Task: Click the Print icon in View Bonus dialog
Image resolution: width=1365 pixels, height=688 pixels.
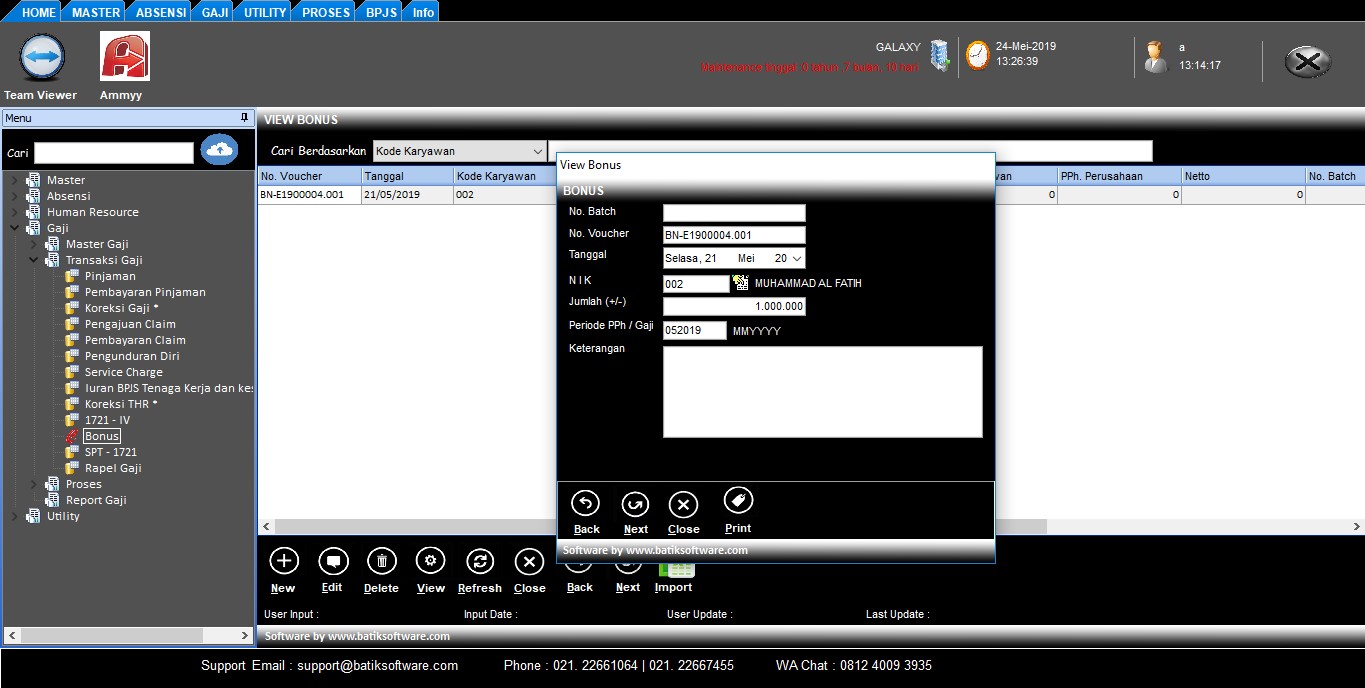Action: pos(738,503)
